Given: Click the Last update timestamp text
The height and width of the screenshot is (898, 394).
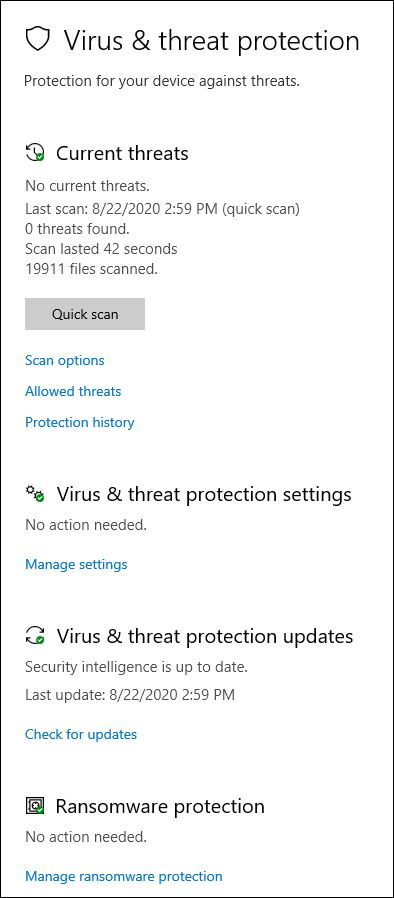Looking at the screenshot, I should [130, 695].
